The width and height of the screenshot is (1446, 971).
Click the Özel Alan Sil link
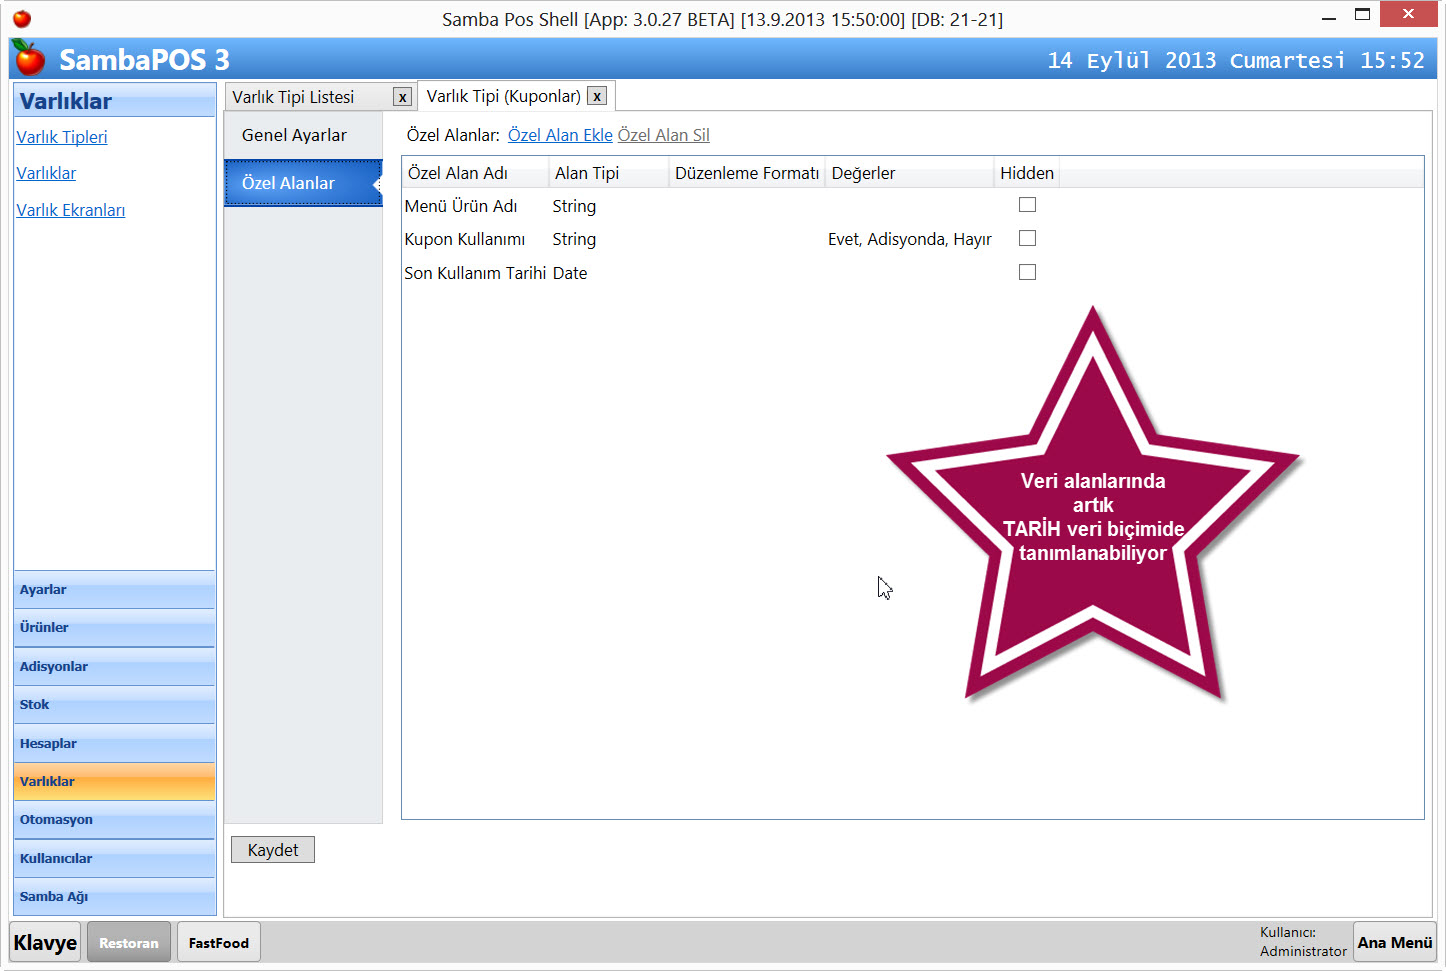(663, 135)
